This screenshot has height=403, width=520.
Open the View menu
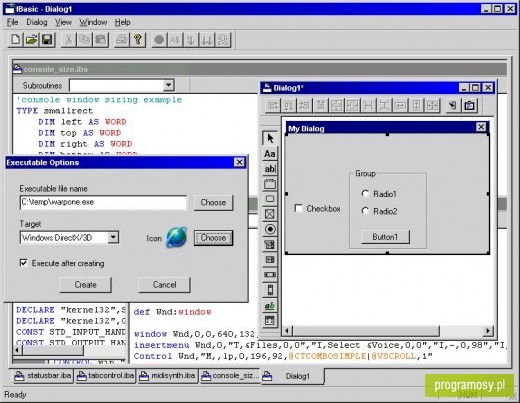coord(63,22)
